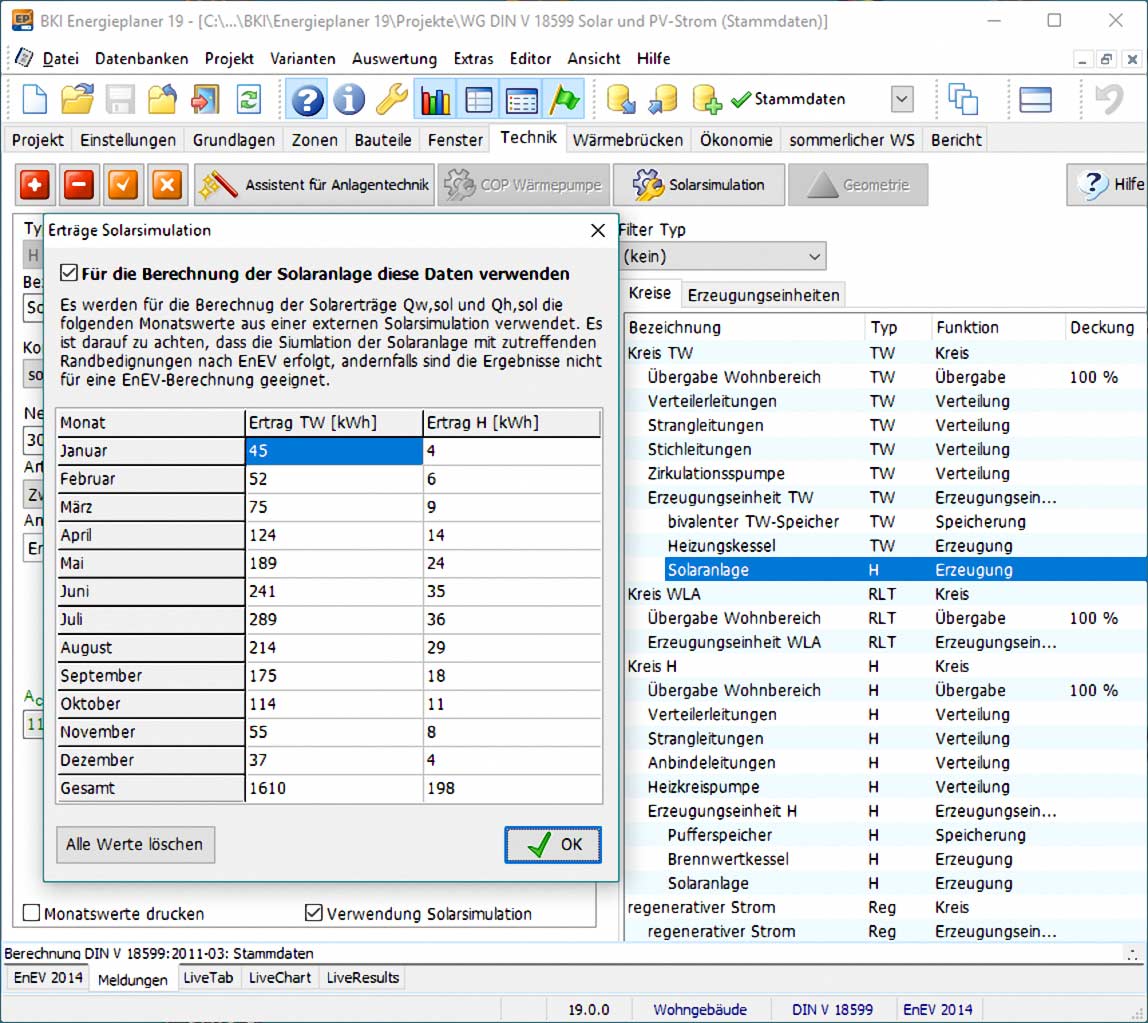The height and width of the screenshot is (1023, 1148).
Task: Open the LiveChart bottom tab
Action: coord(280,978)
